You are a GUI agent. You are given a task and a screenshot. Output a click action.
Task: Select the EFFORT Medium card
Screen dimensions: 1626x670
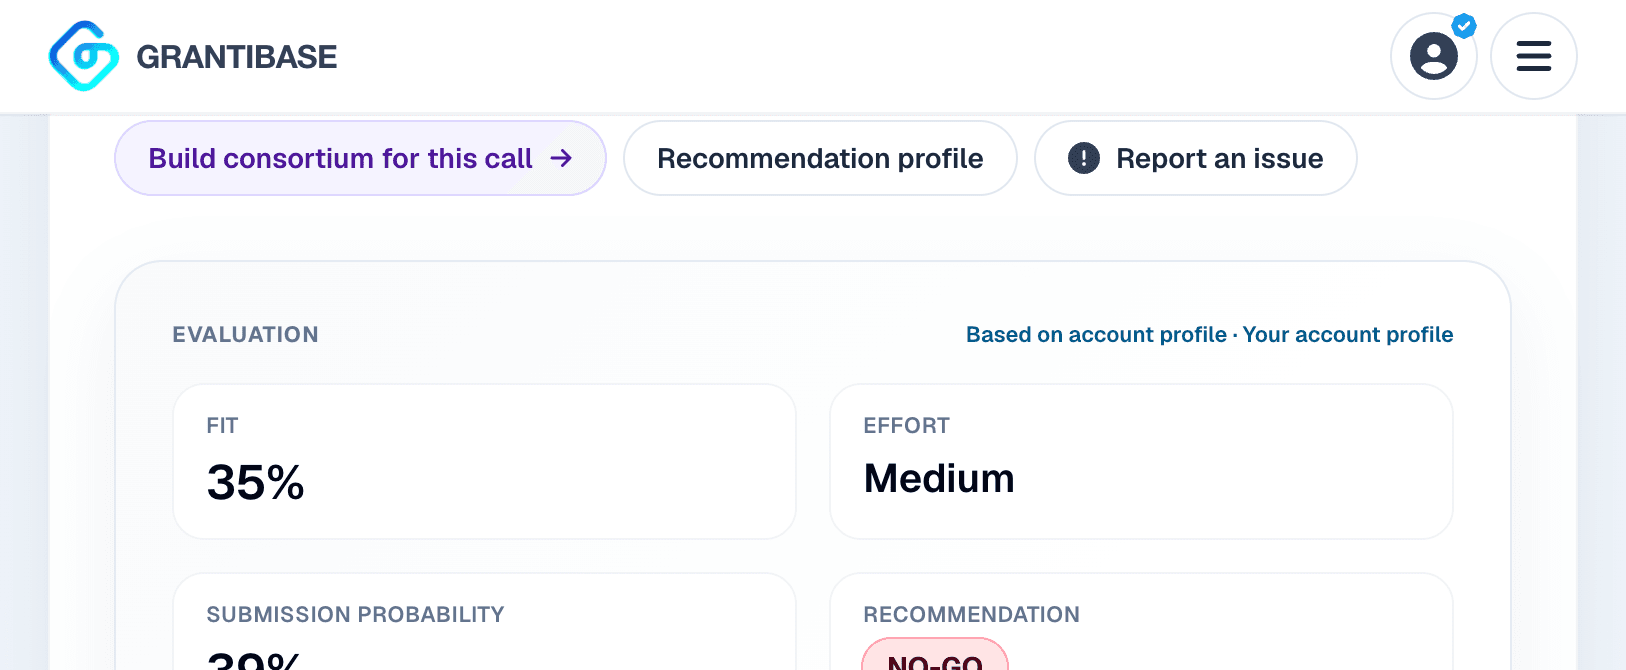(x=1141, y=462)
